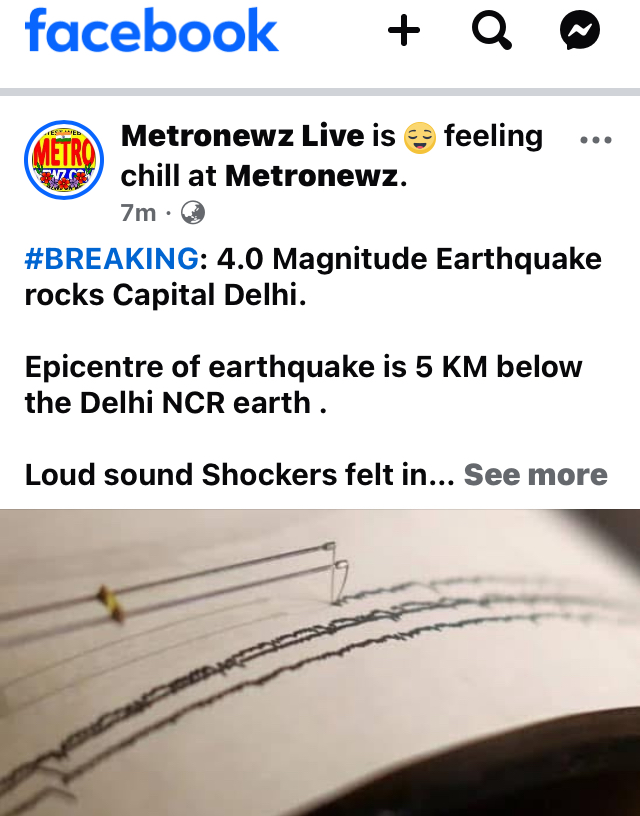Go to home via facebook logo
Screen dimensions: 640x816
[151, 30]
